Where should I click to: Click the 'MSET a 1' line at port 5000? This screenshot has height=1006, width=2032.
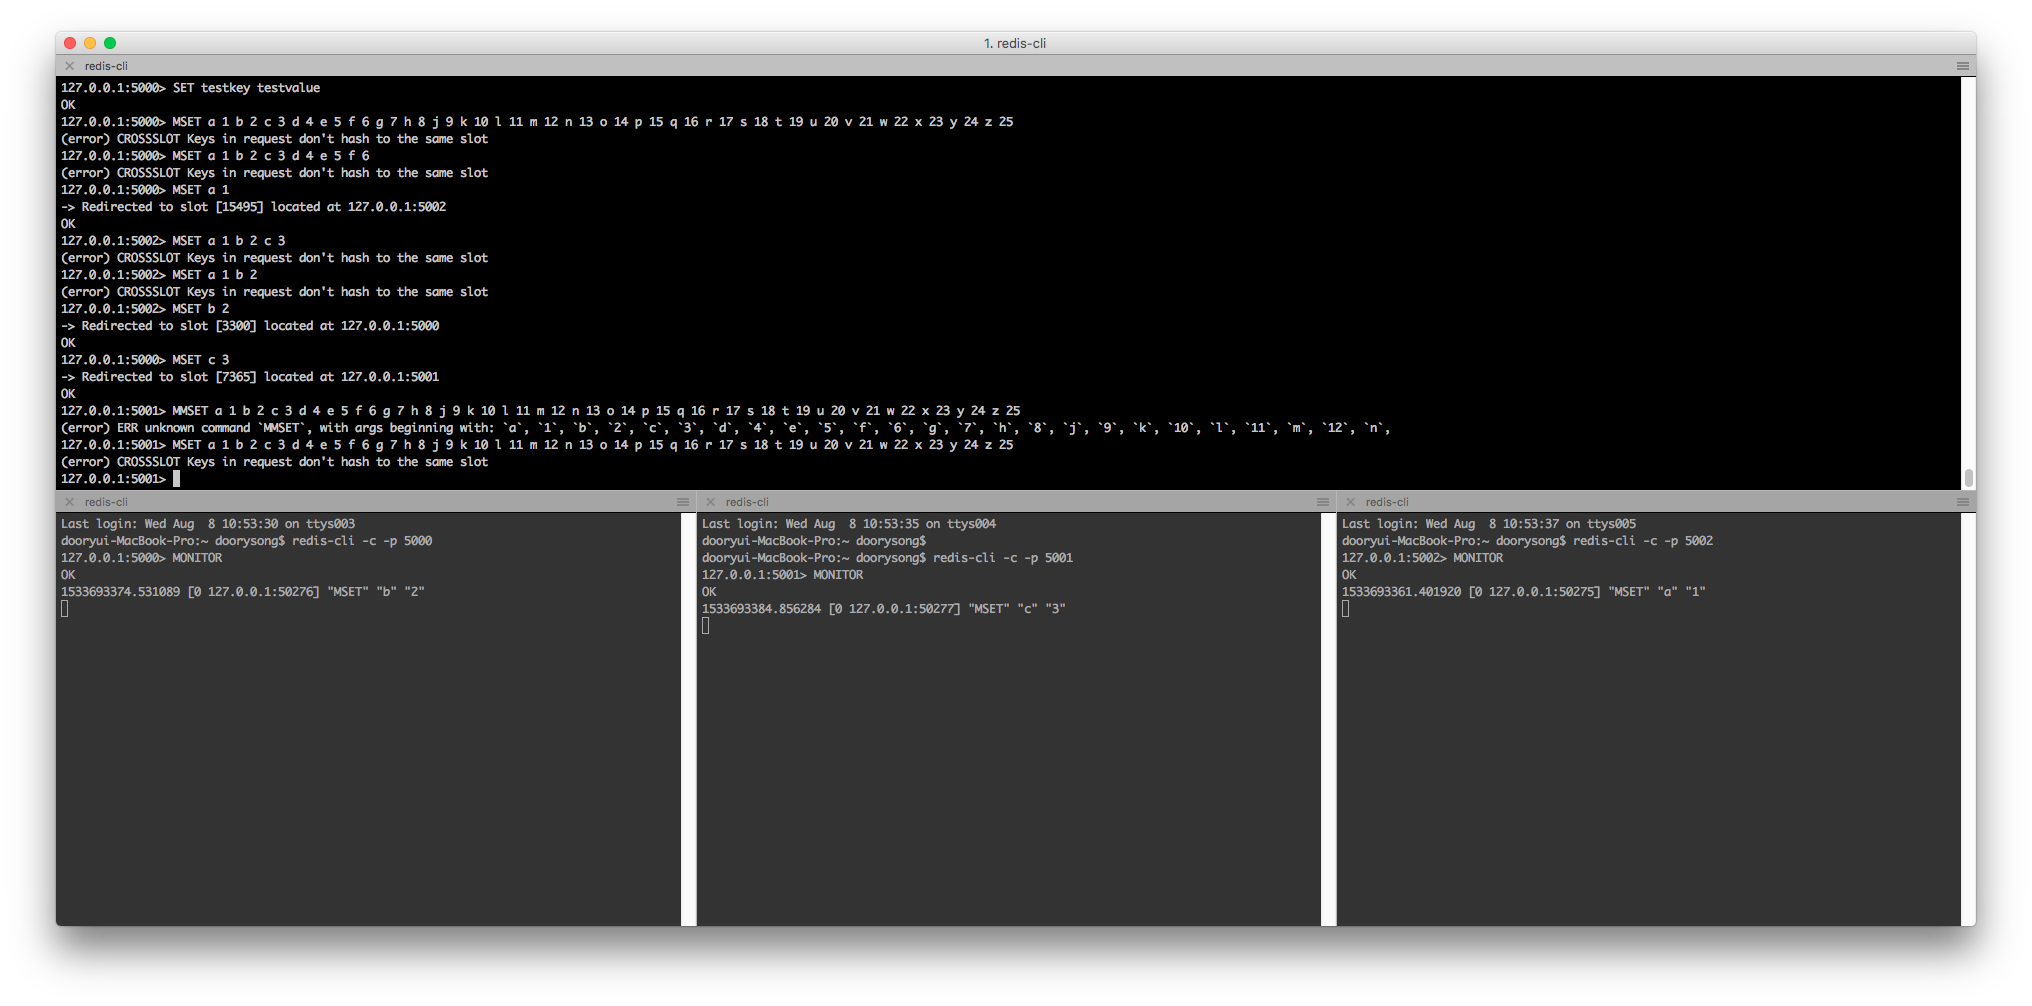(x=145, y=190)
